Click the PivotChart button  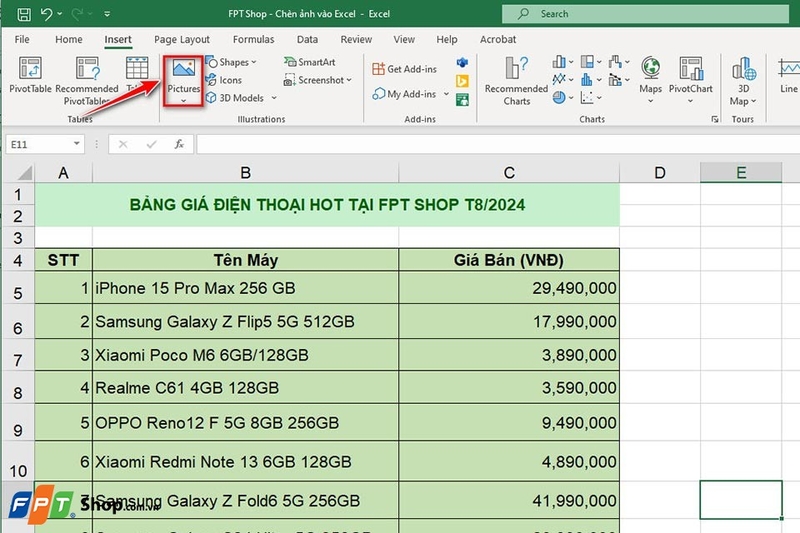pos(691,80)
